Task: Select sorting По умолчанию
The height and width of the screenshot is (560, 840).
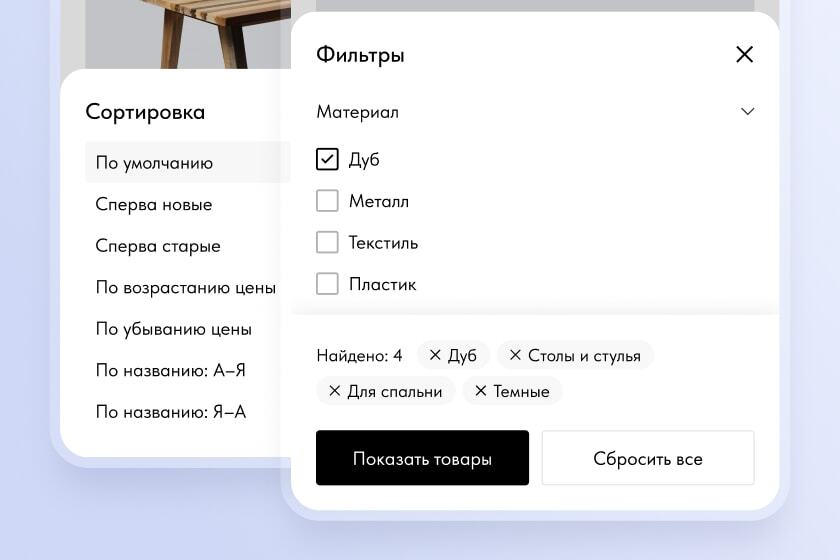Action: pos(188,162)
